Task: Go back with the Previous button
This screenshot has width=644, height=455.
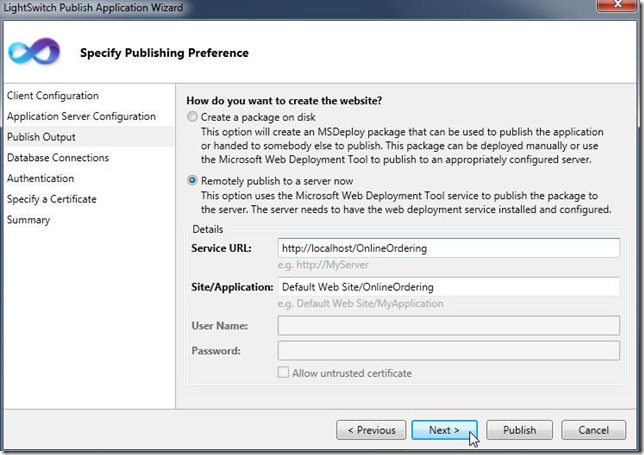Action: [x=371, y=430]
